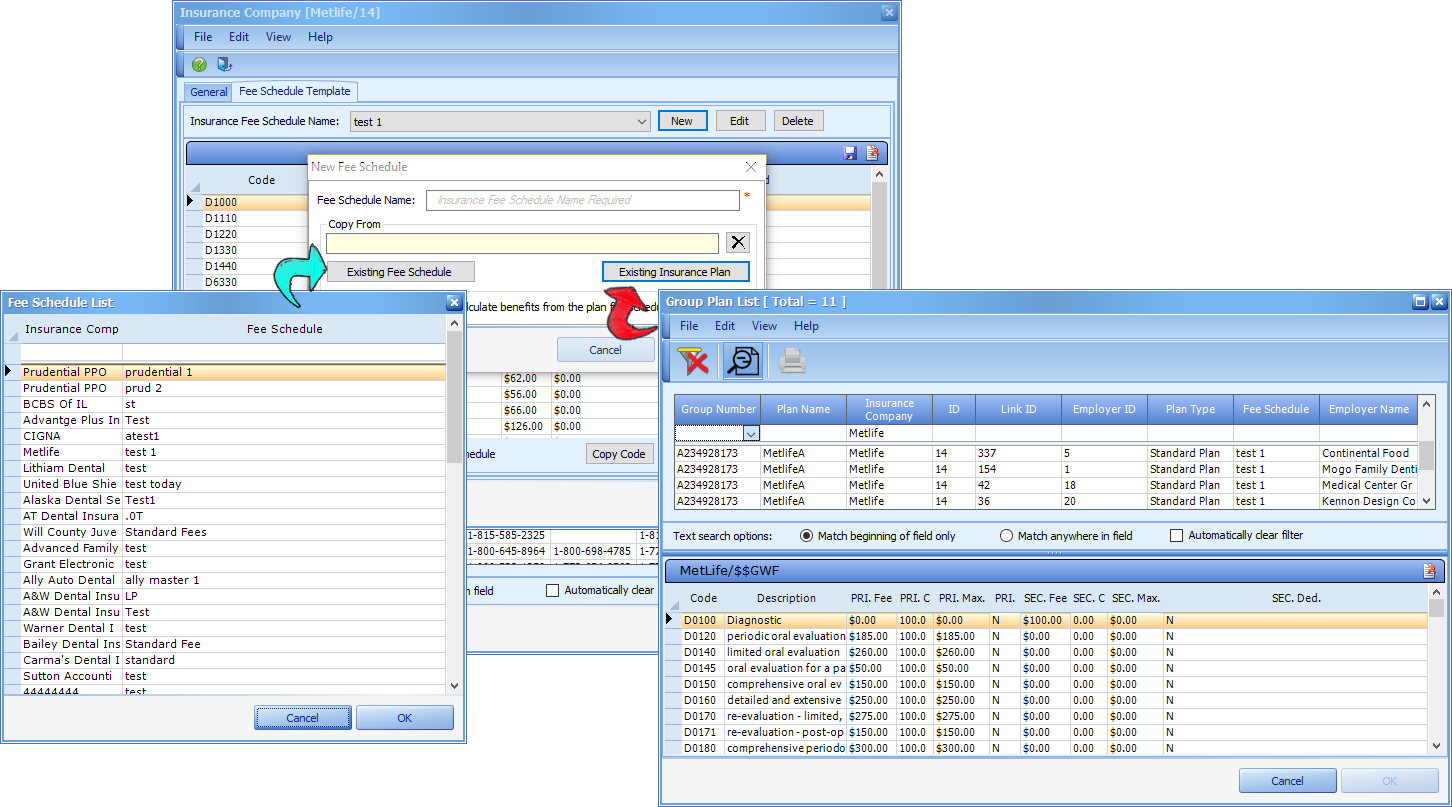This screenshot has height=807, width=1452.
Task: Select Match anywhere in field option
Action: click(1066, 536)
